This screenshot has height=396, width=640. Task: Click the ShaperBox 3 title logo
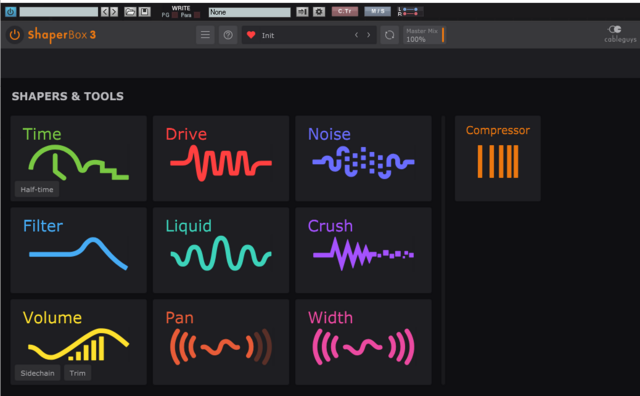(x=62, y=35)
